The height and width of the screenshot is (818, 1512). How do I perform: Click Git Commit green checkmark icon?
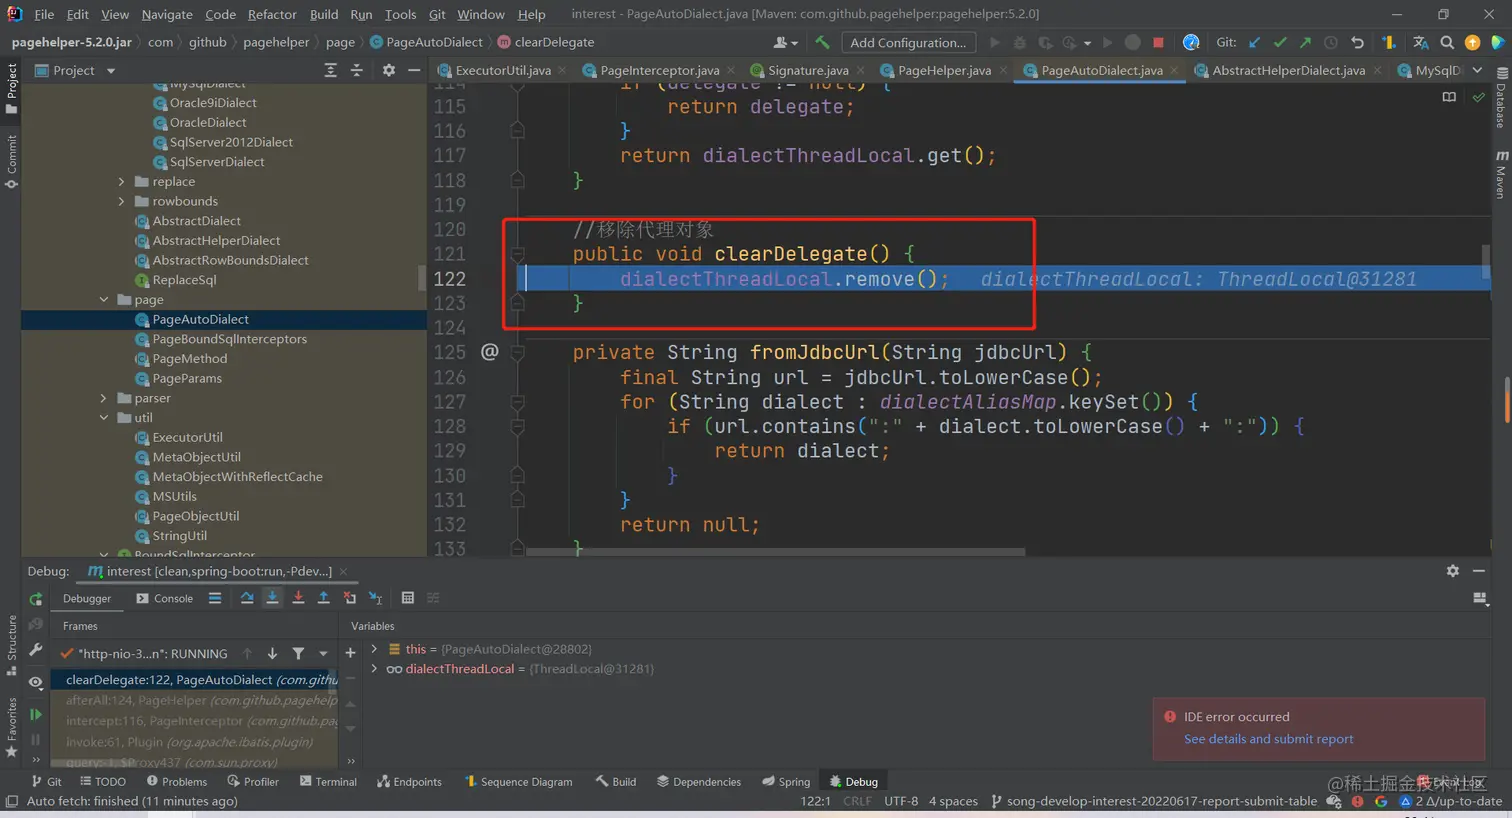point(1280,42)
